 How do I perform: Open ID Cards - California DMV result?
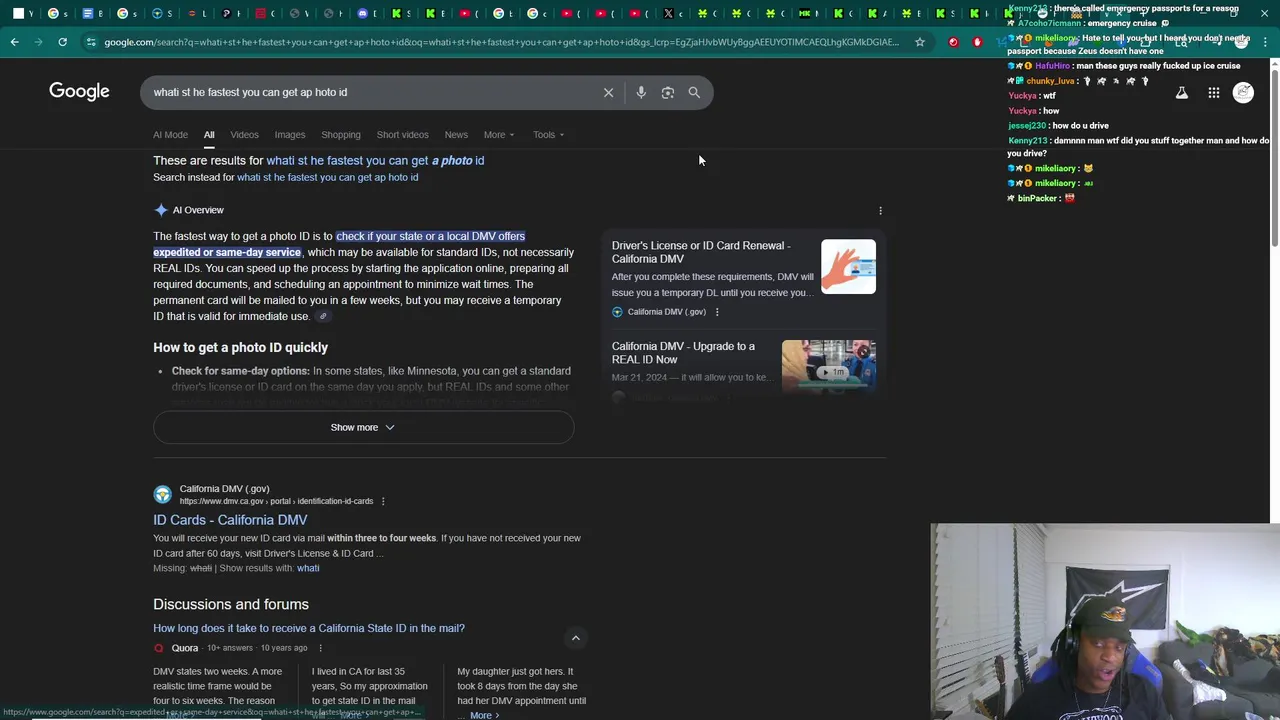coord(230,520)
